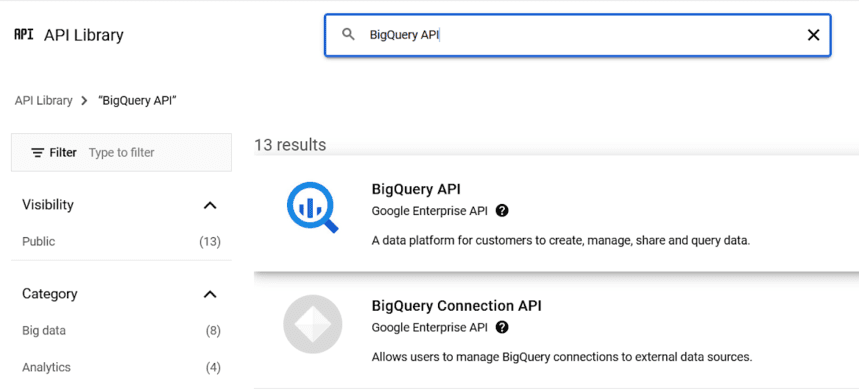Click the (8) count next to Big data
Image resolution: width=859 pixels, height=391 pixels.
[213, 331]
